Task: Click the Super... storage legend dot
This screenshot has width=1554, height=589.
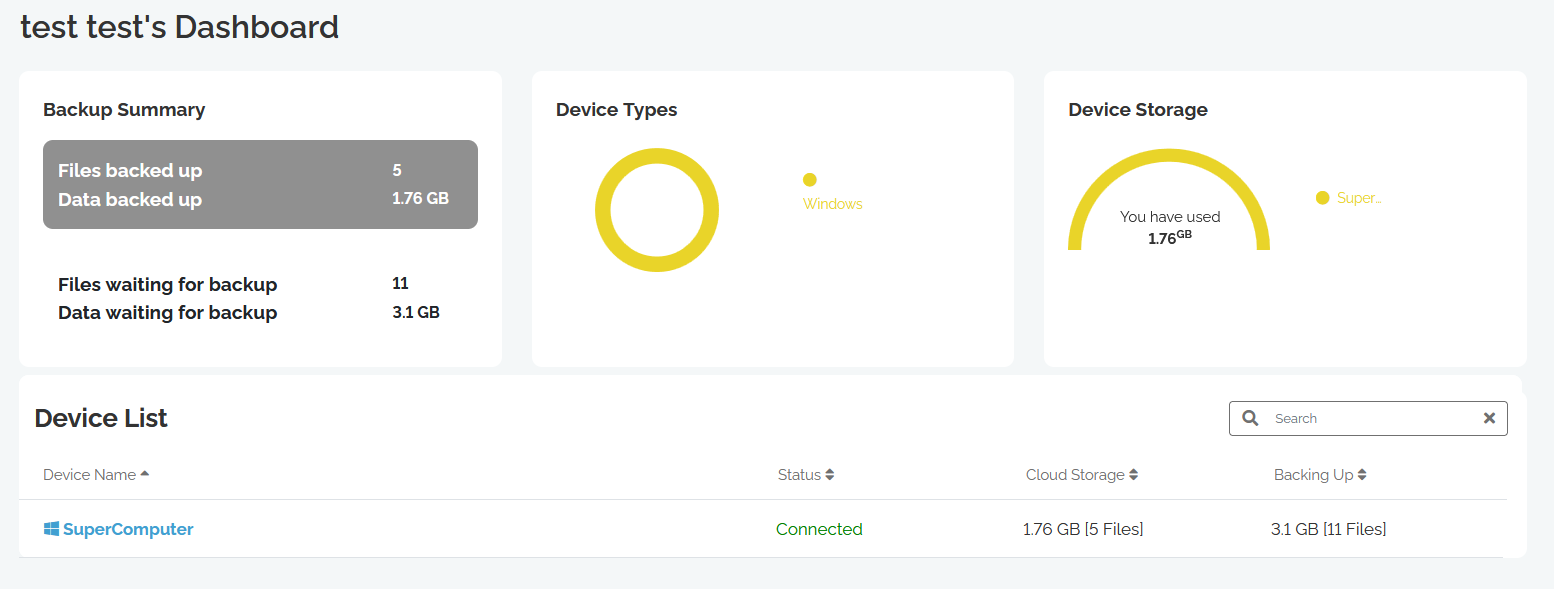Action: click(1323, 198)
